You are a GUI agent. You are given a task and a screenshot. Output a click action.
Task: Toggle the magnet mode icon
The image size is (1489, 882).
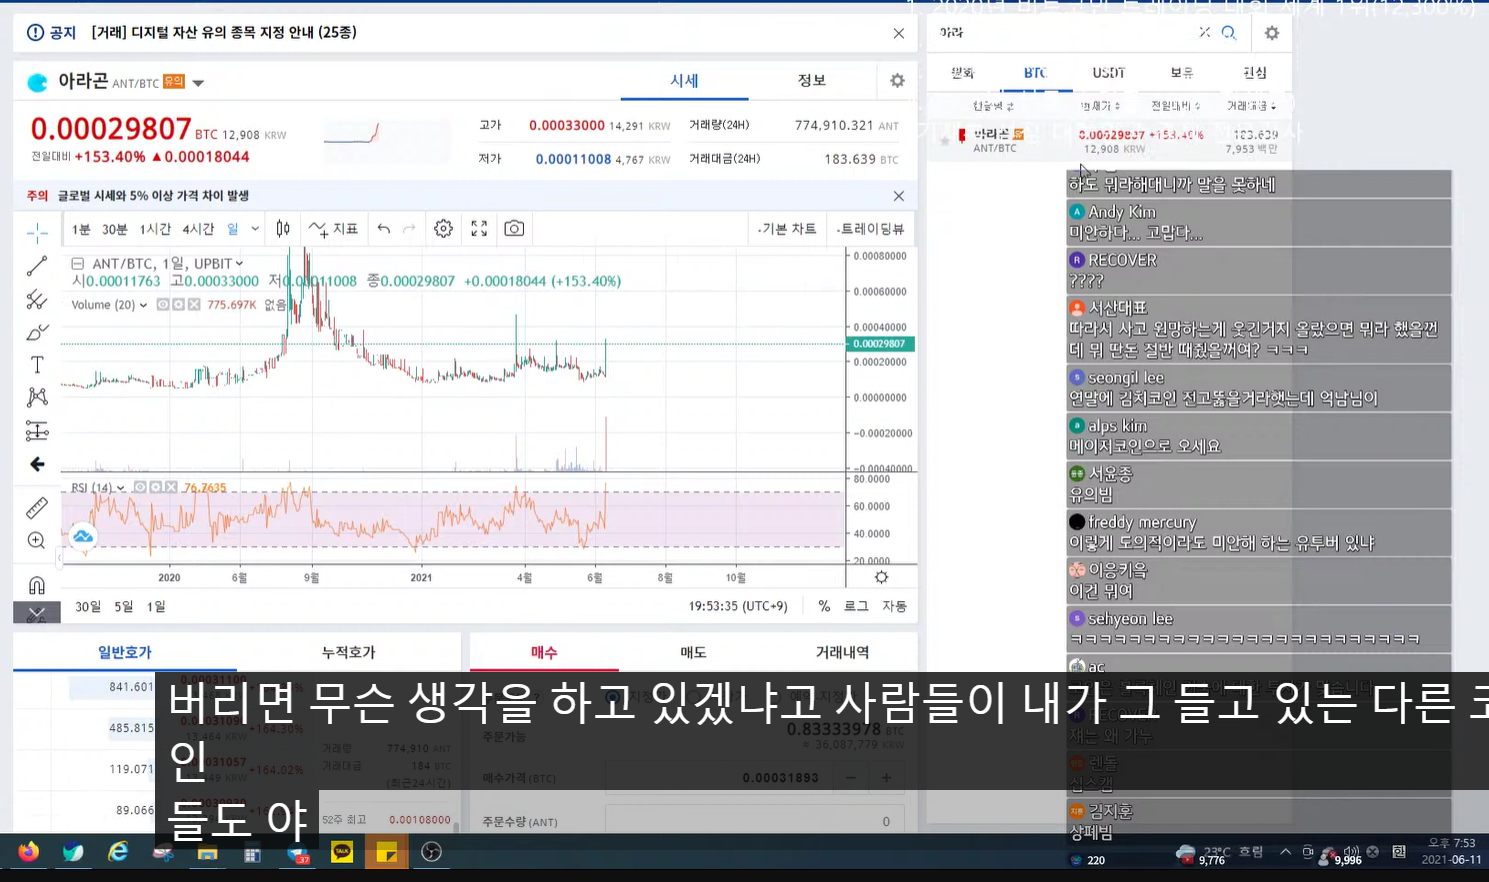[37, 585]
